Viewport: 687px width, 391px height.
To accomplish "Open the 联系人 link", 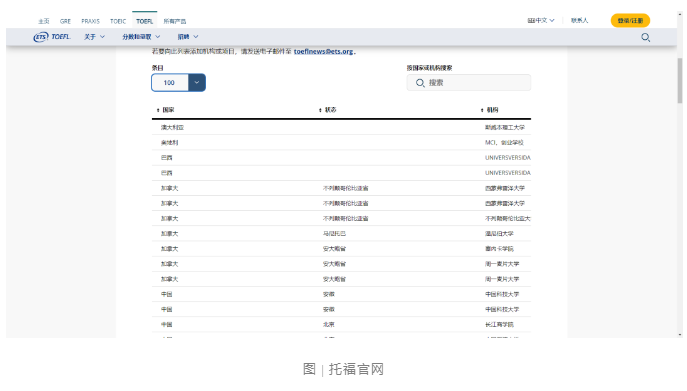I will click(x=579, y=21).
